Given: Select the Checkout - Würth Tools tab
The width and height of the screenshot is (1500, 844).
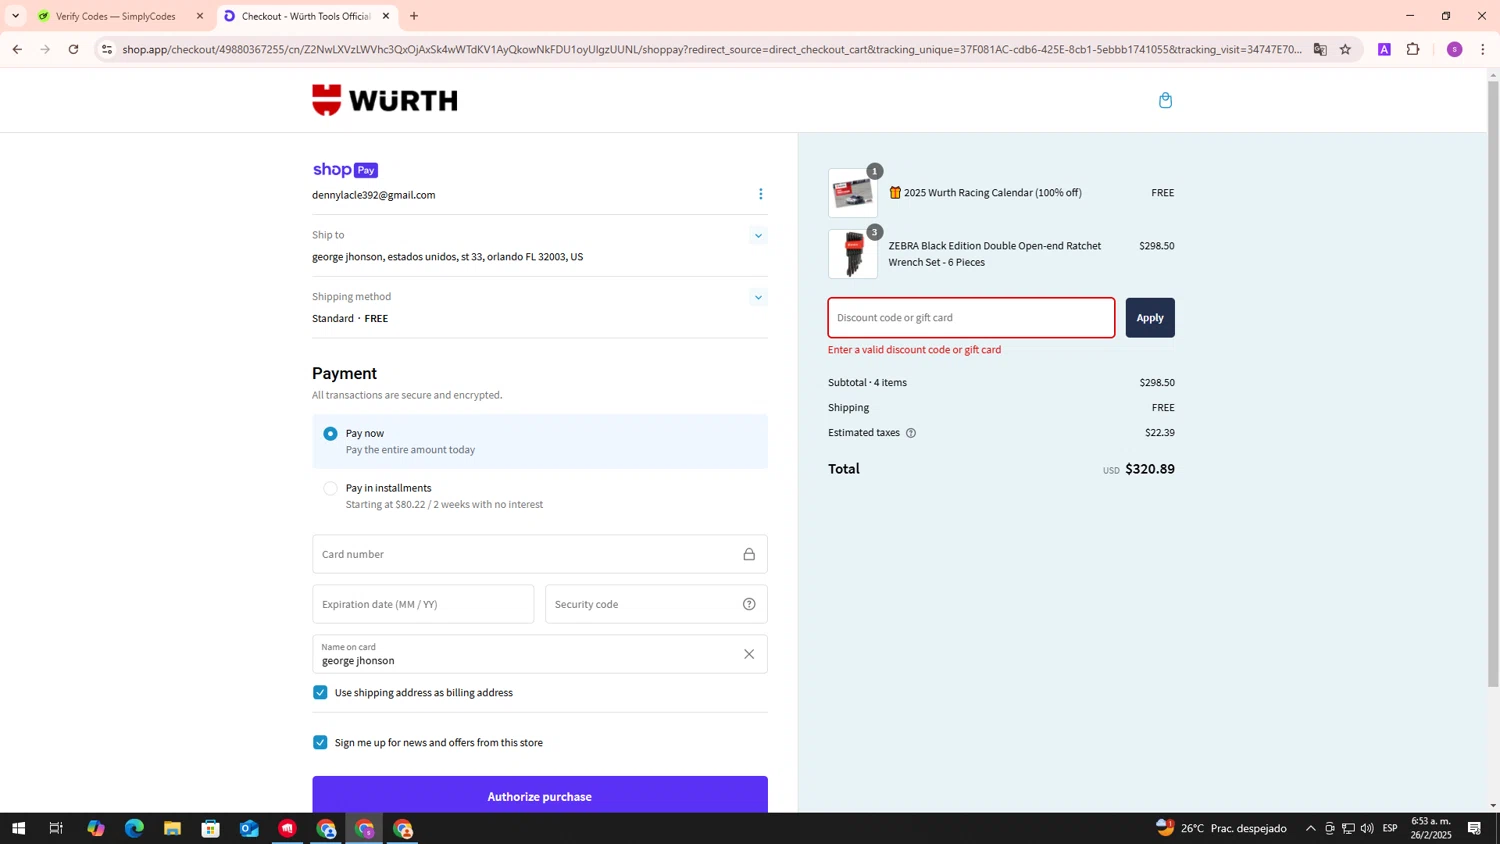Looking at the screenshot, I should [305, 16].
